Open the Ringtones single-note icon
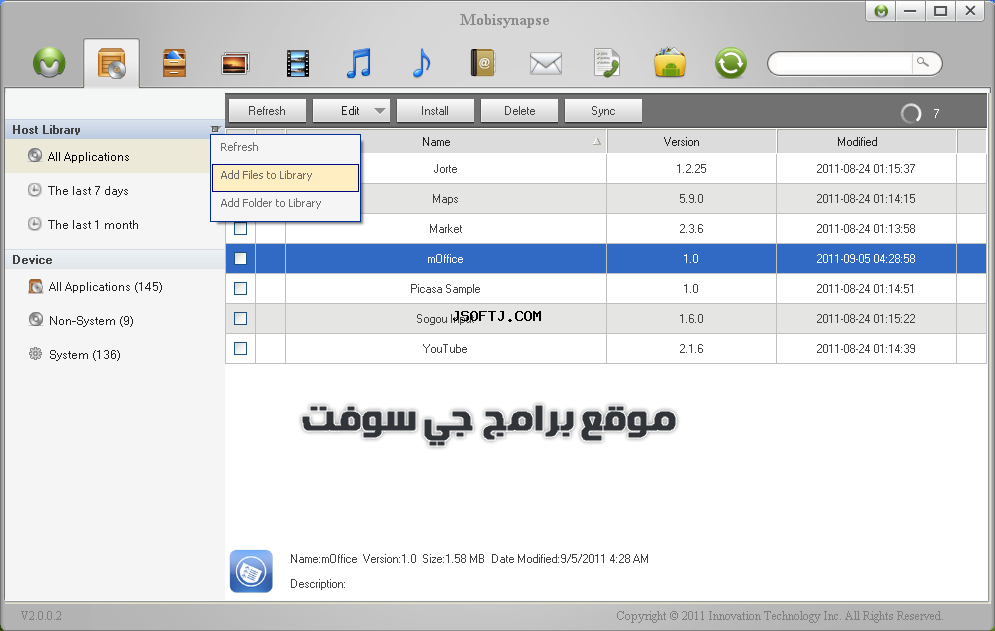The width and height of the screenshot is (995, 631). (x=421, y=63)
